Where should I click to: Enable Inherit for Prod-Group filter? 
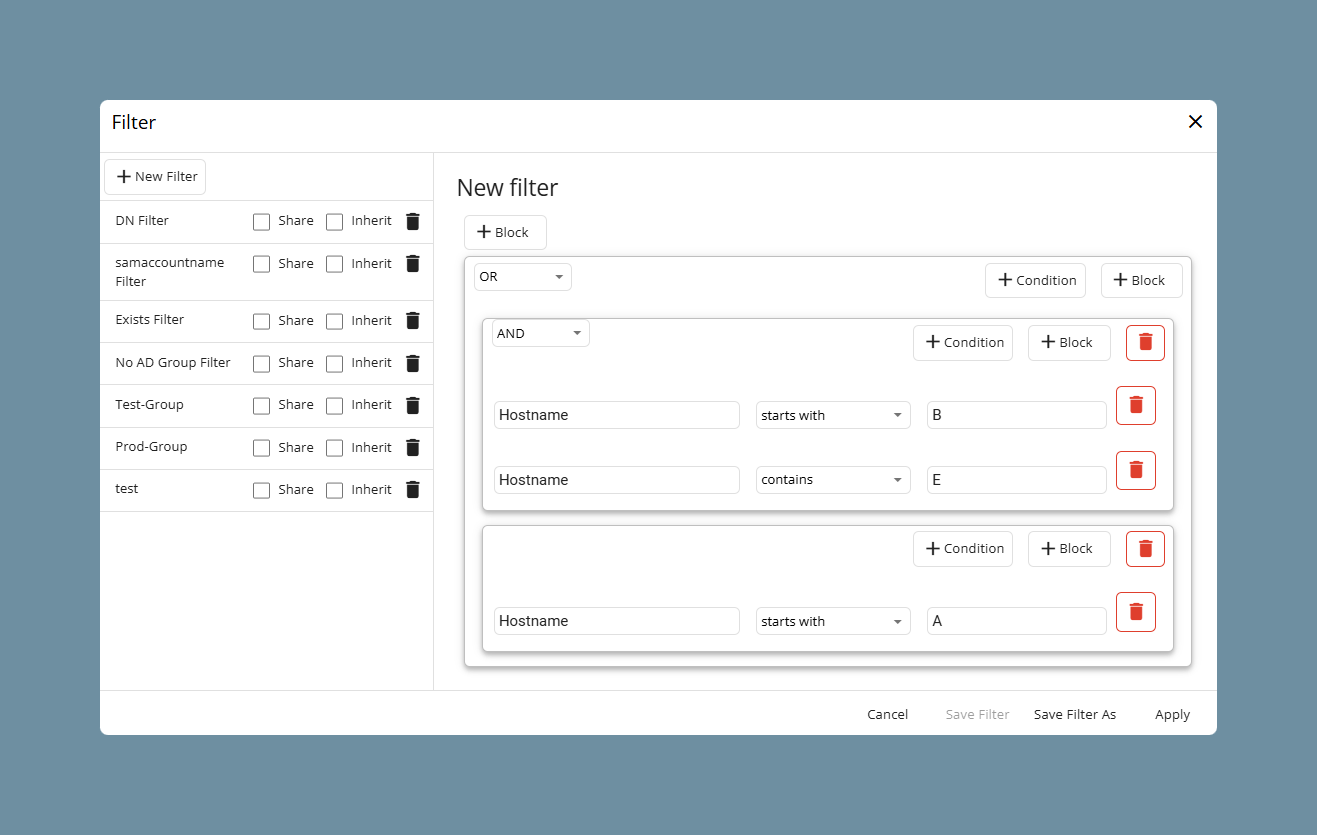click(x=335, y=448)
